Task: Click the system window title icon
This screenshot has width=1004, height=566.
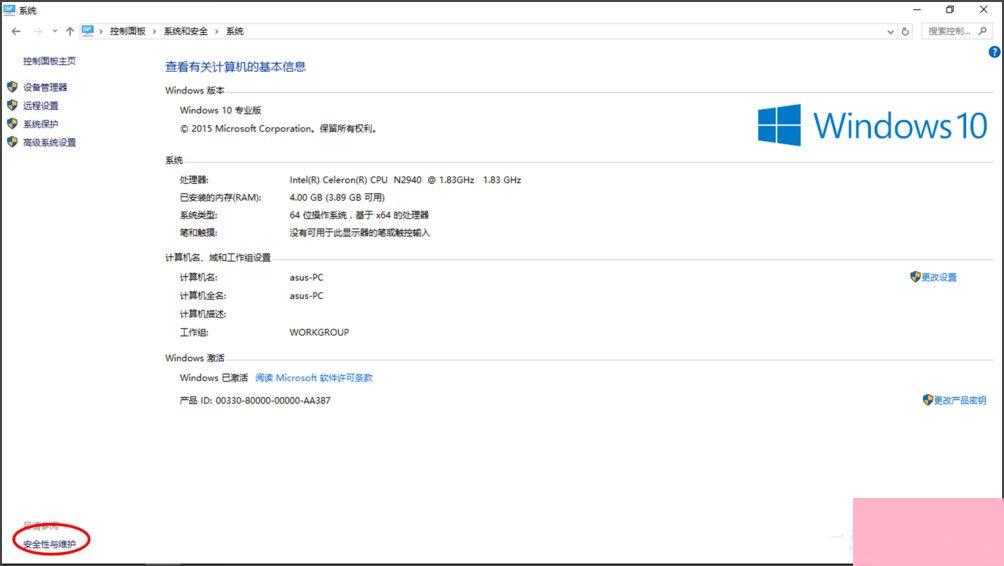Action: point(9,10)
